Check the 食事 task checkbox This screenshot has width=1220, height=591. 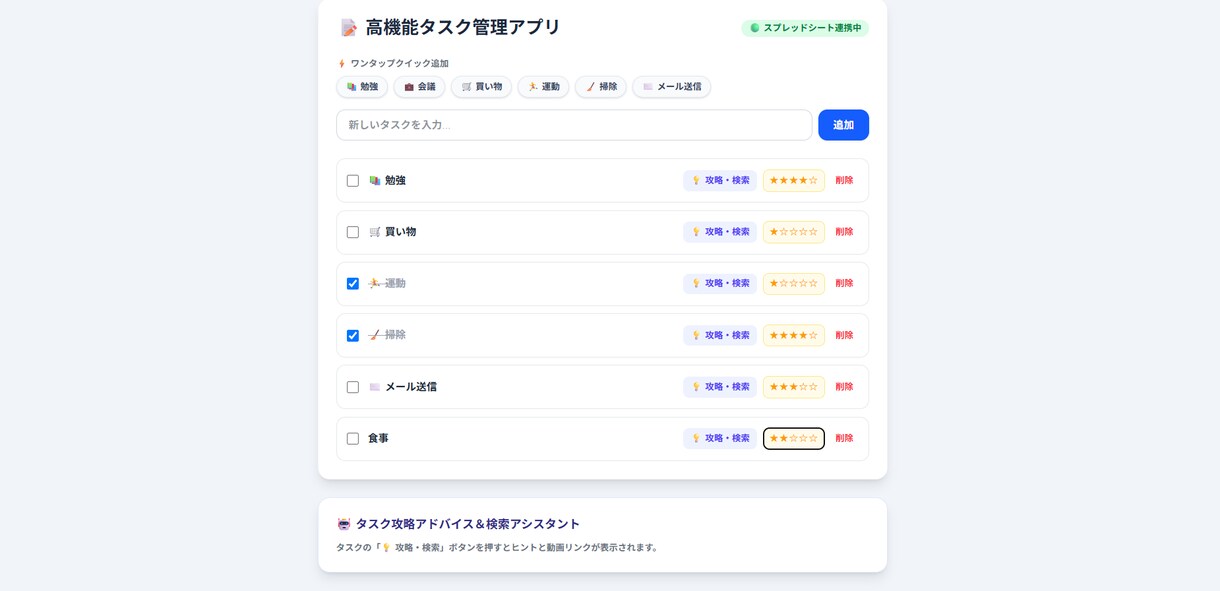pyautogui.click(x=353, y=439)
